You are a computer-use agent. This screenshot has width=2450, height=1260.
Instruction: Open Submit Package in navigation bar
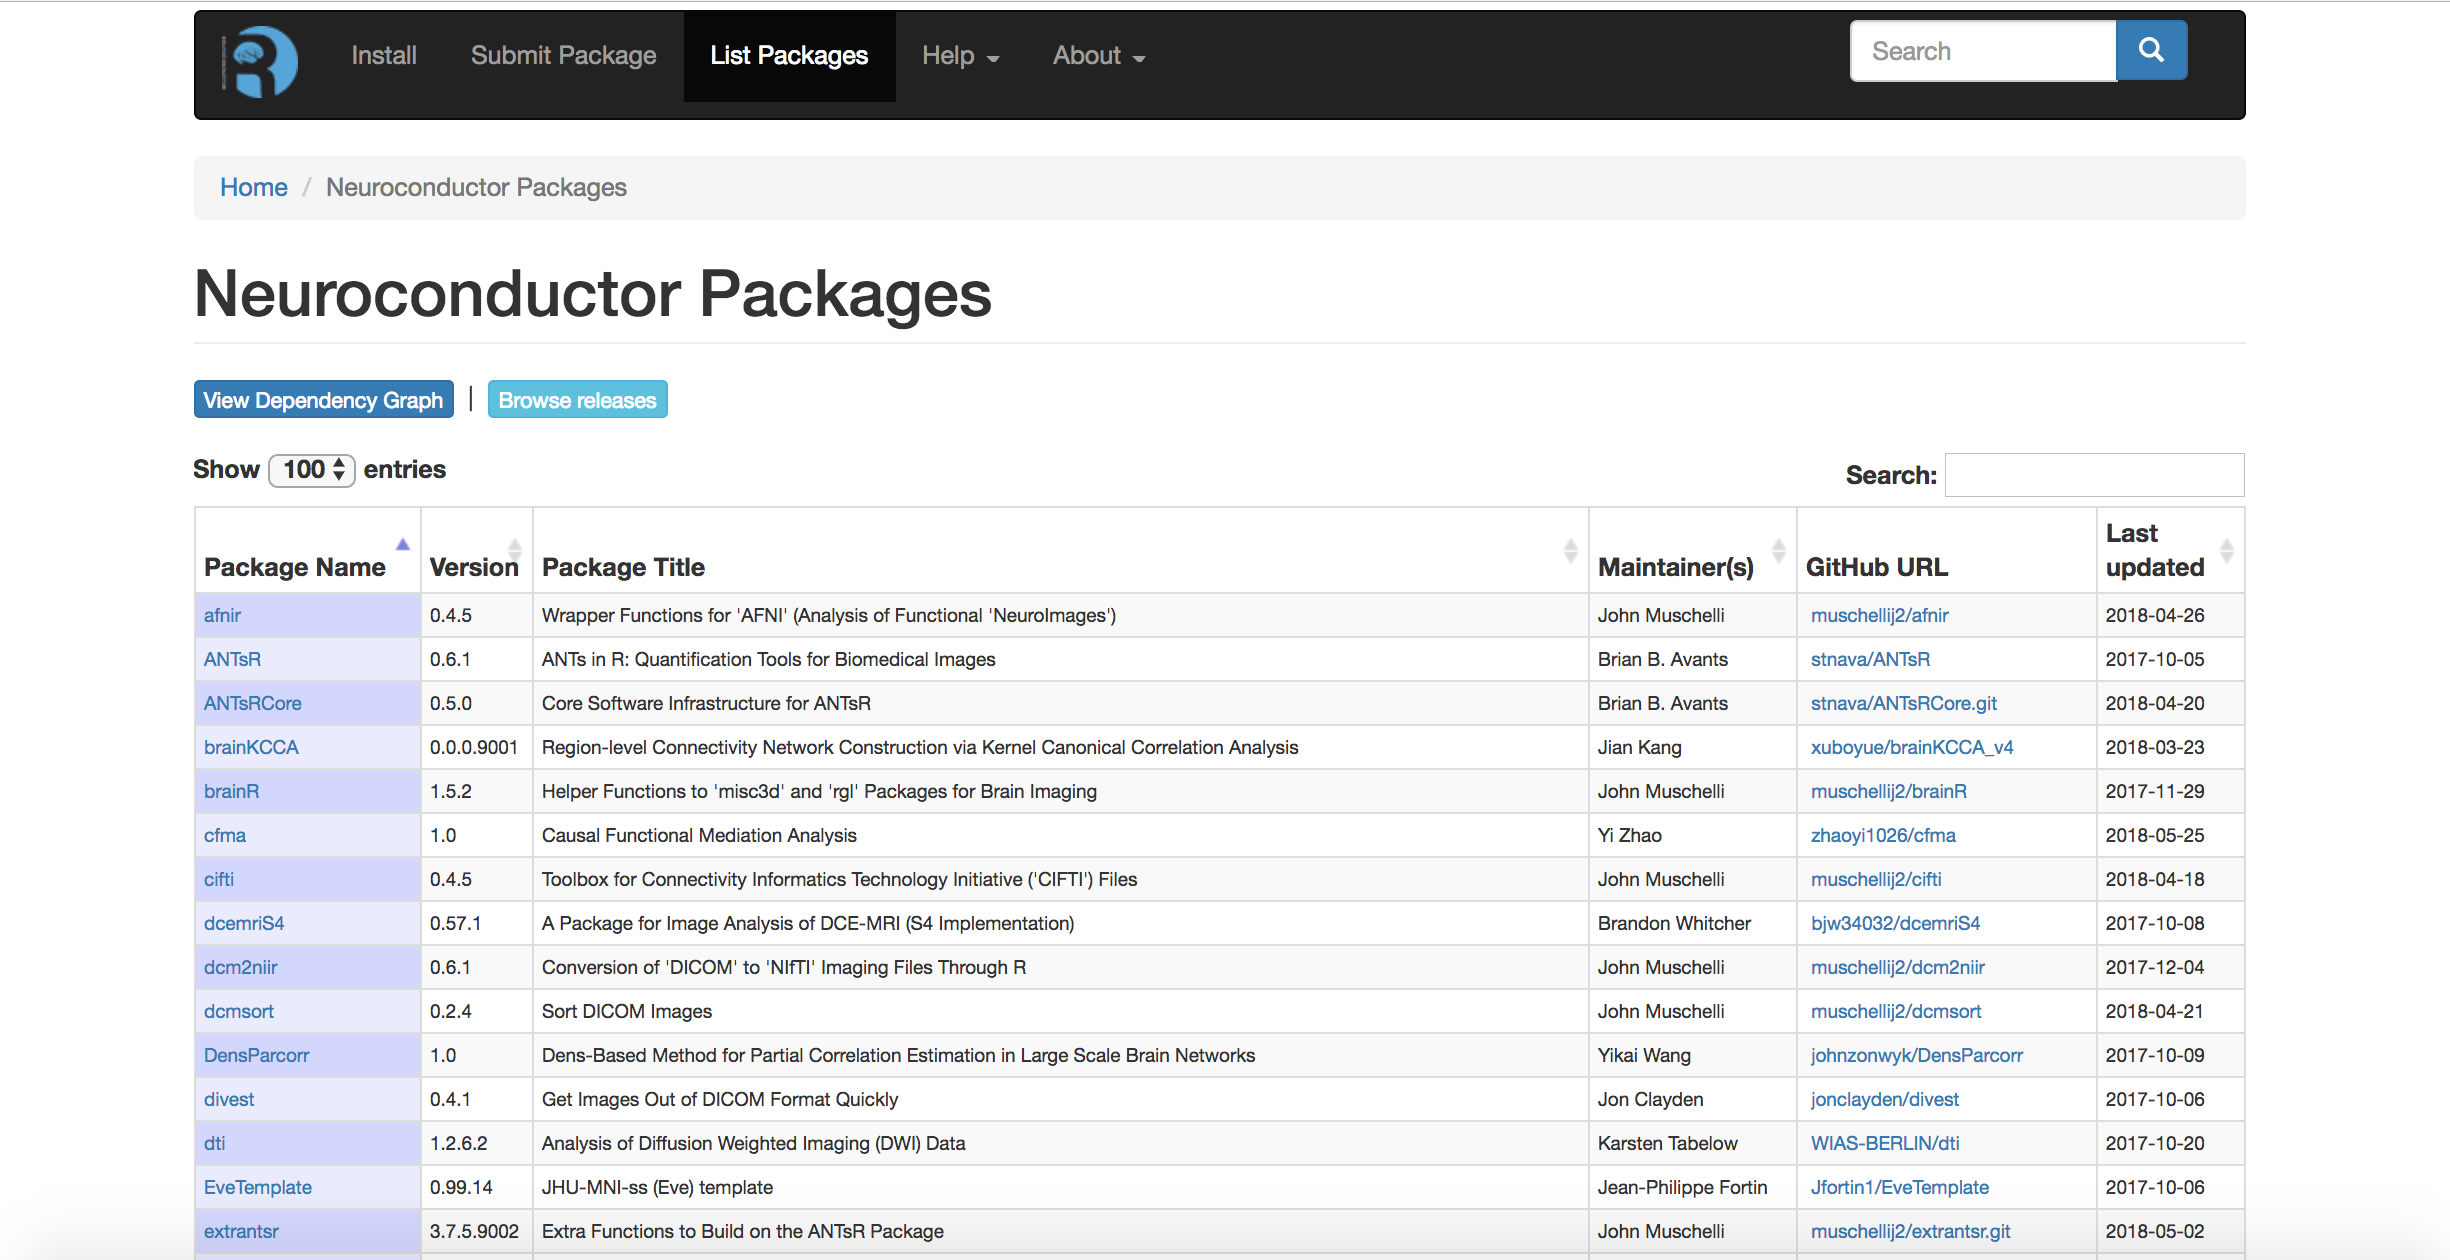click(x=564, y=56)
